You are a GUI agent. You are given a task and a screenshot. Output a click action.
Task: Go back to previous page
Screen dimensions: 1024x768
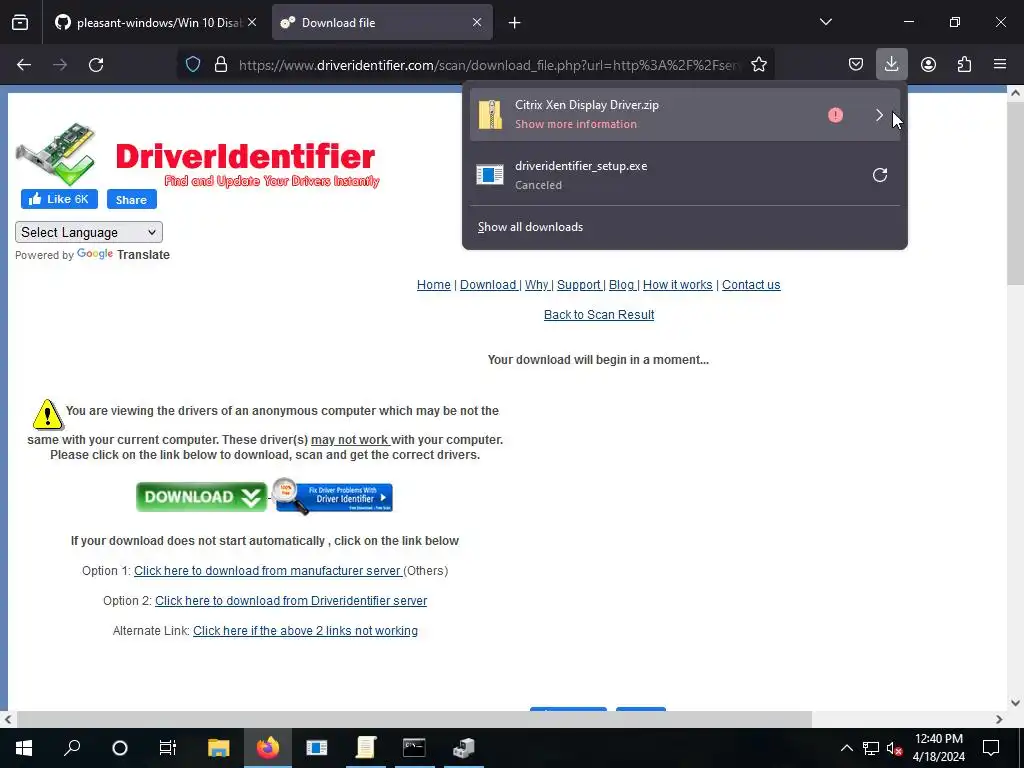pos(24,65)
